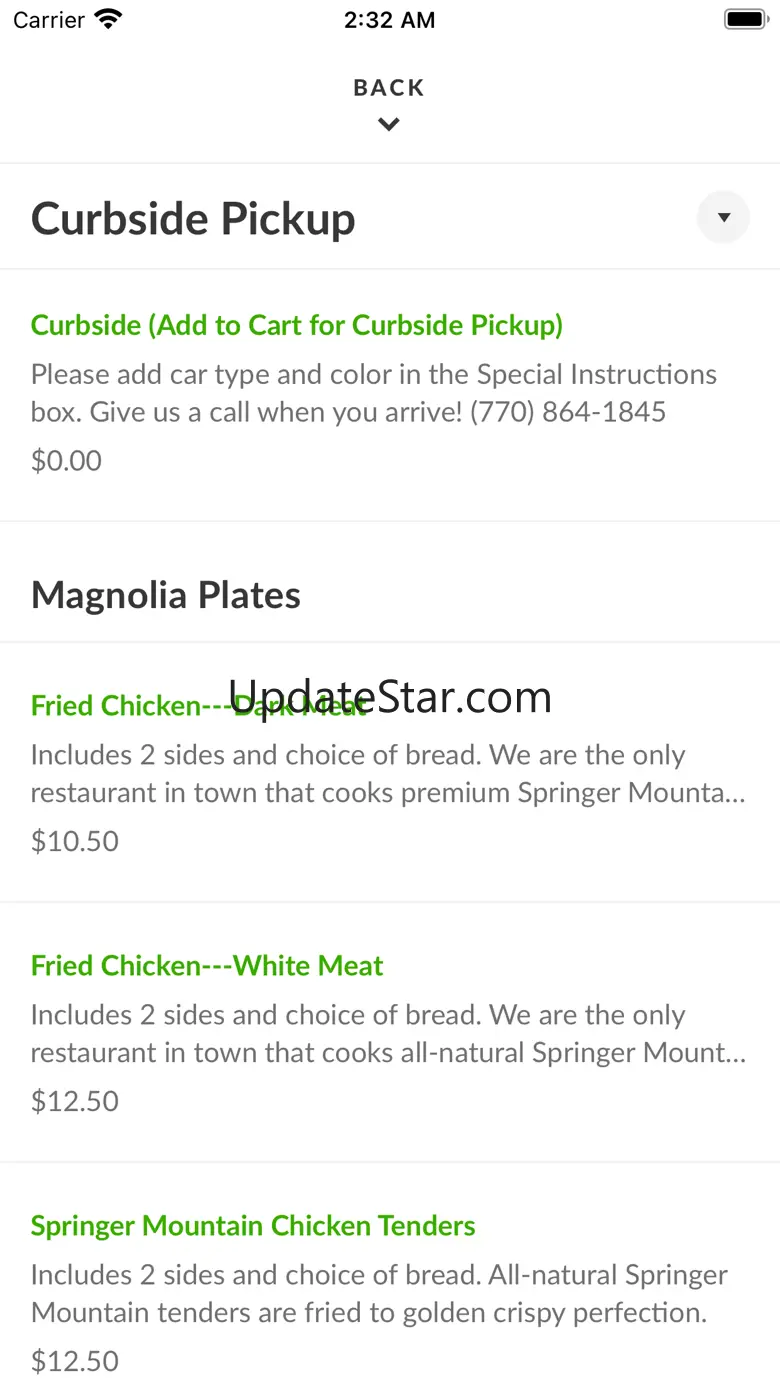Open the Curbside Pickup category dropdown arrow
The image size is (780, 1387).
(x=723, y=217)
